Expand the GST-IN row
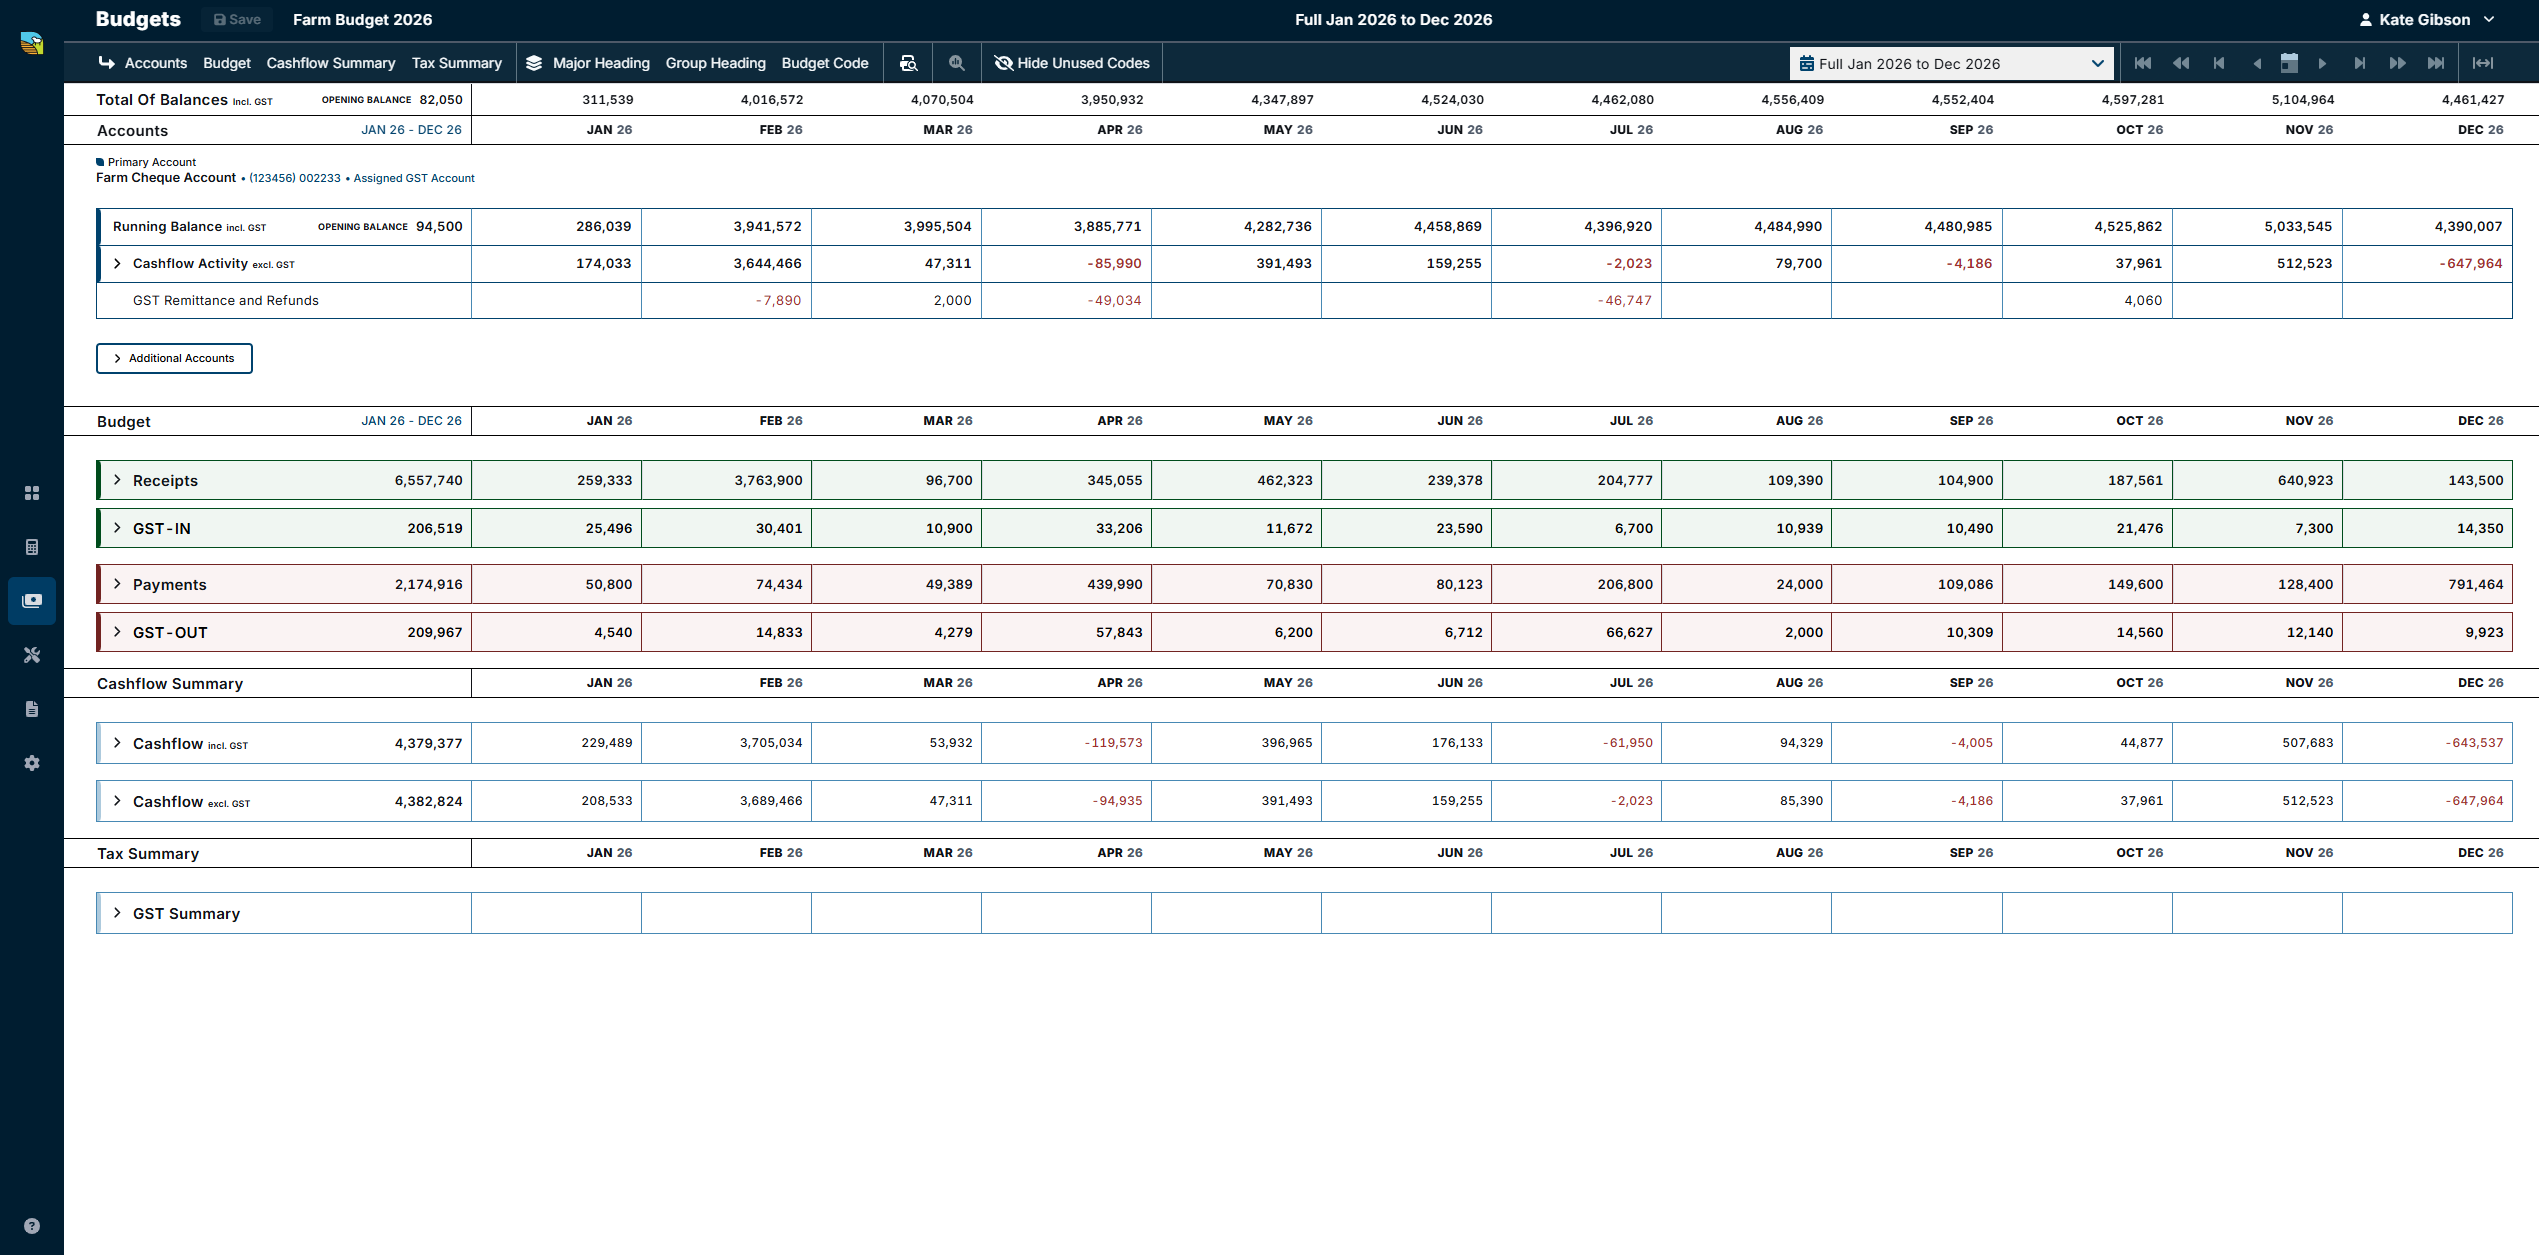Image resolution: width=2539 pixels, height=1255 pixels. point(117,528)
